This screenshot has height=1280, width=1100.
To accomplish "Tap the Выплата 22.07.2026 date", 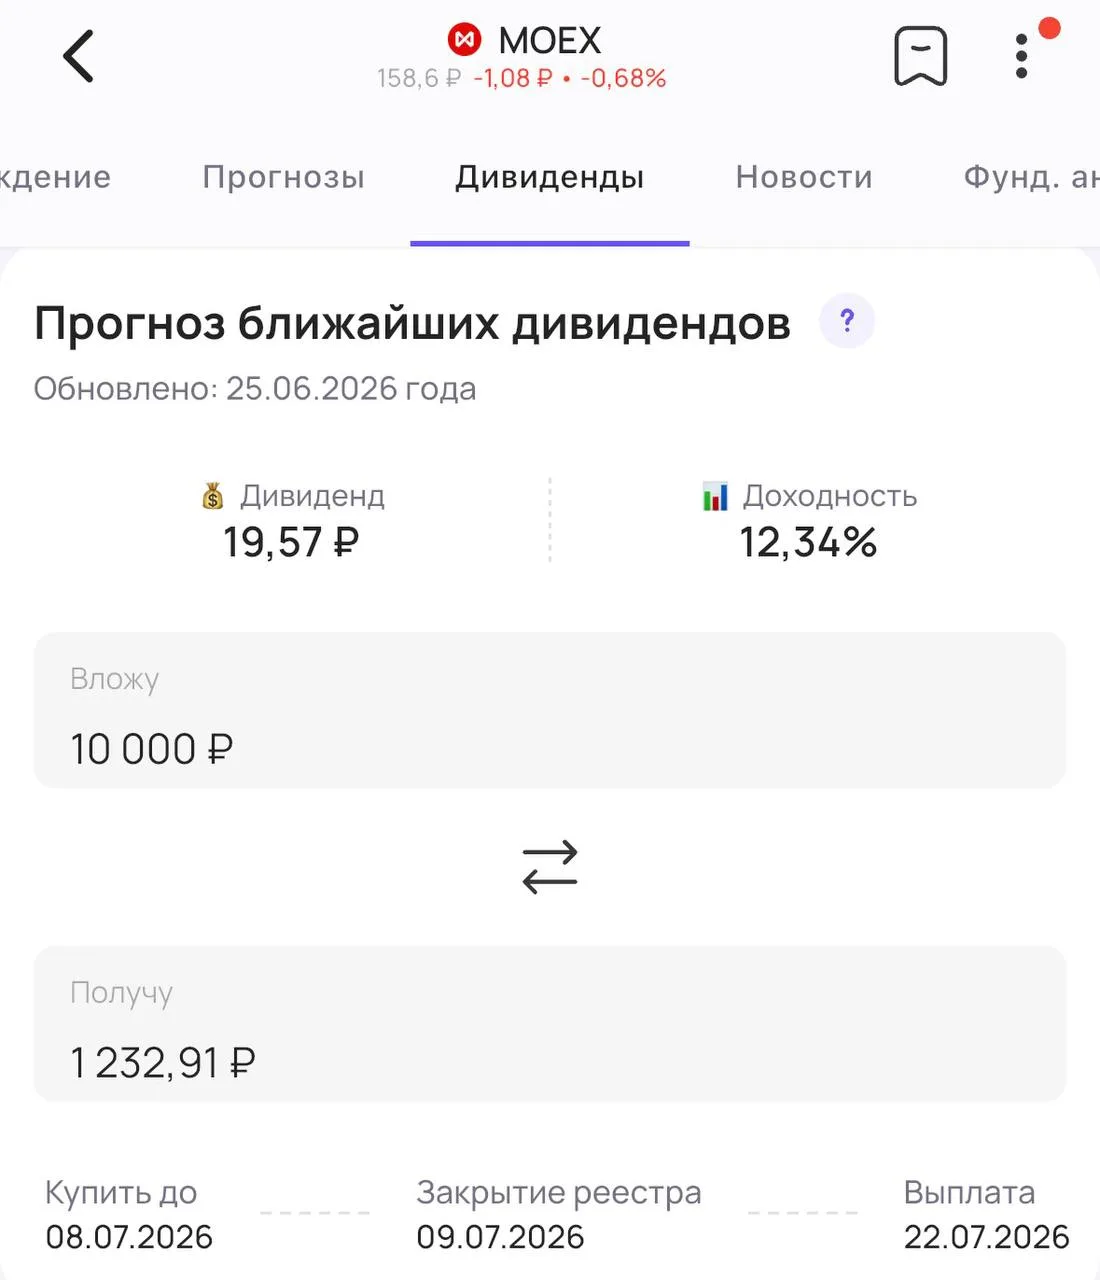I will [x=987, y=1237].
